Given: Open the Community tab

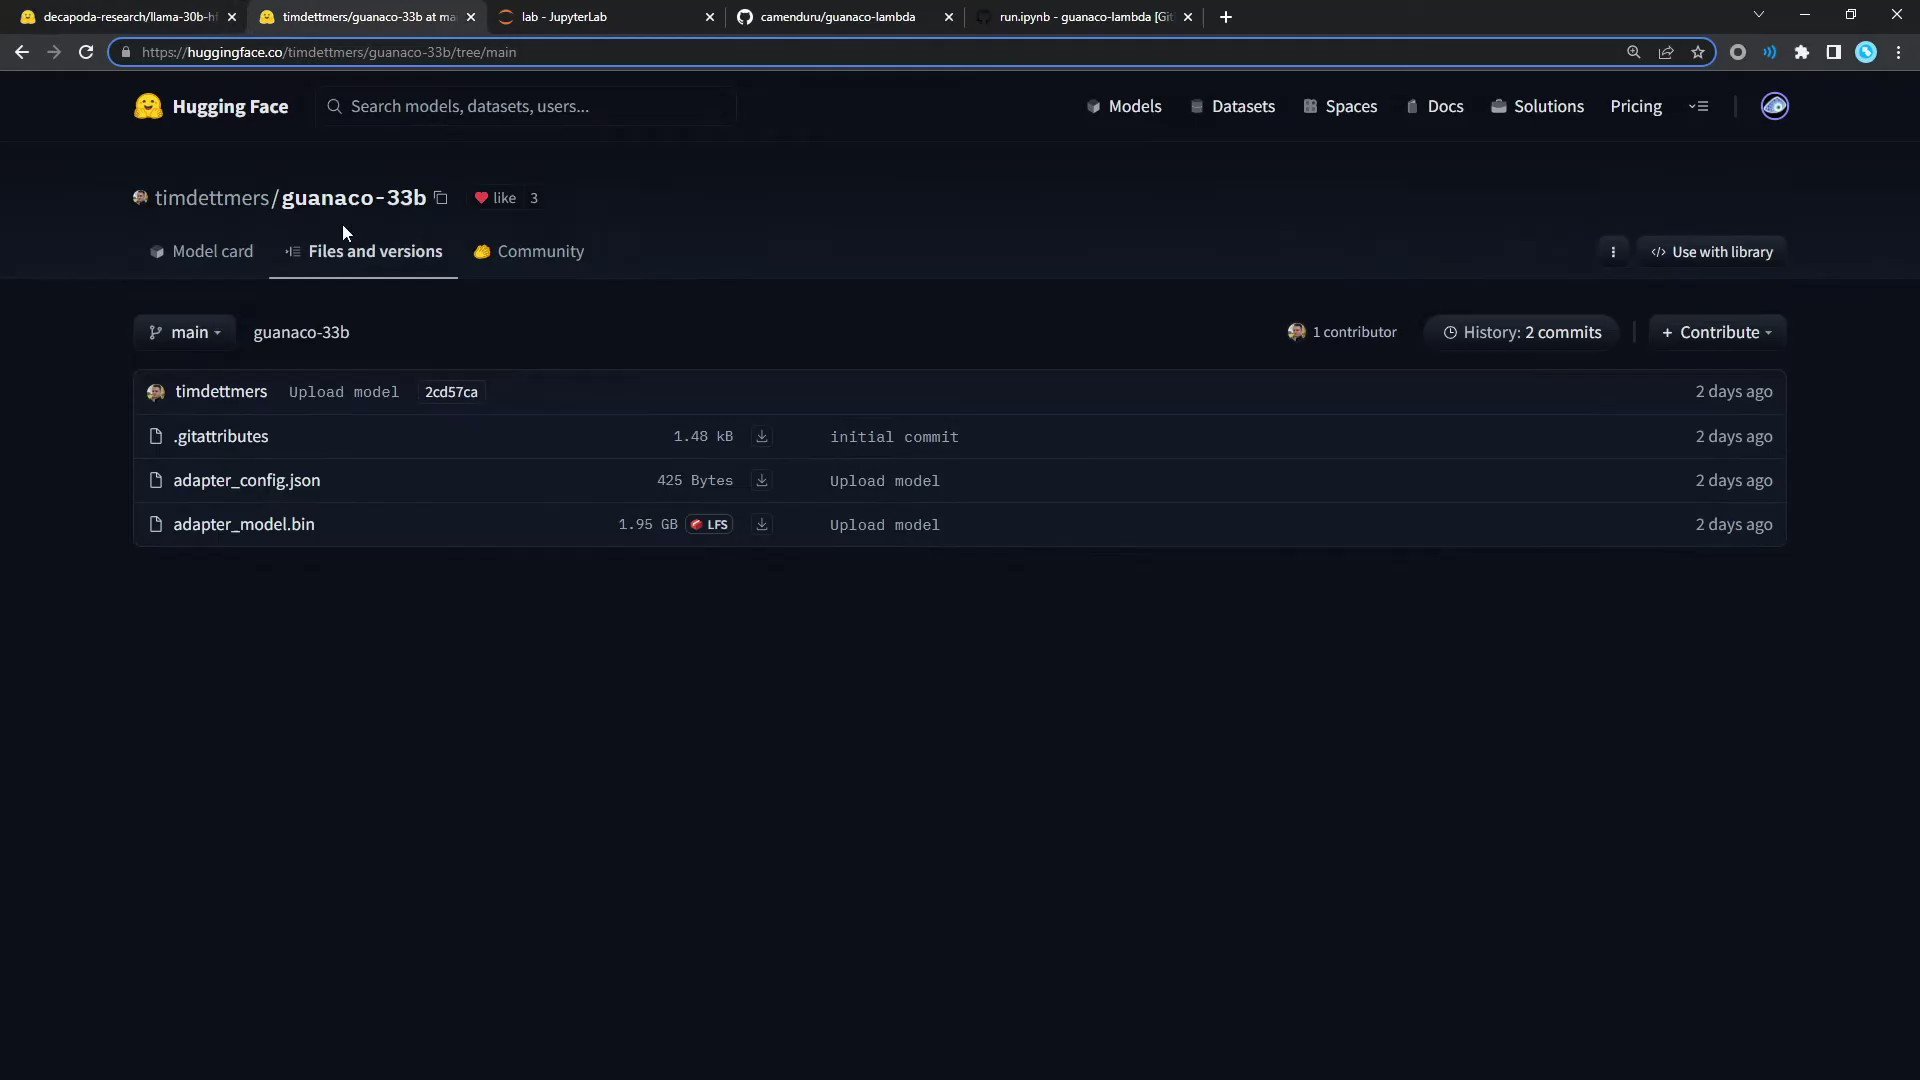Looking at the screenshot, I should tap(529, 252).
